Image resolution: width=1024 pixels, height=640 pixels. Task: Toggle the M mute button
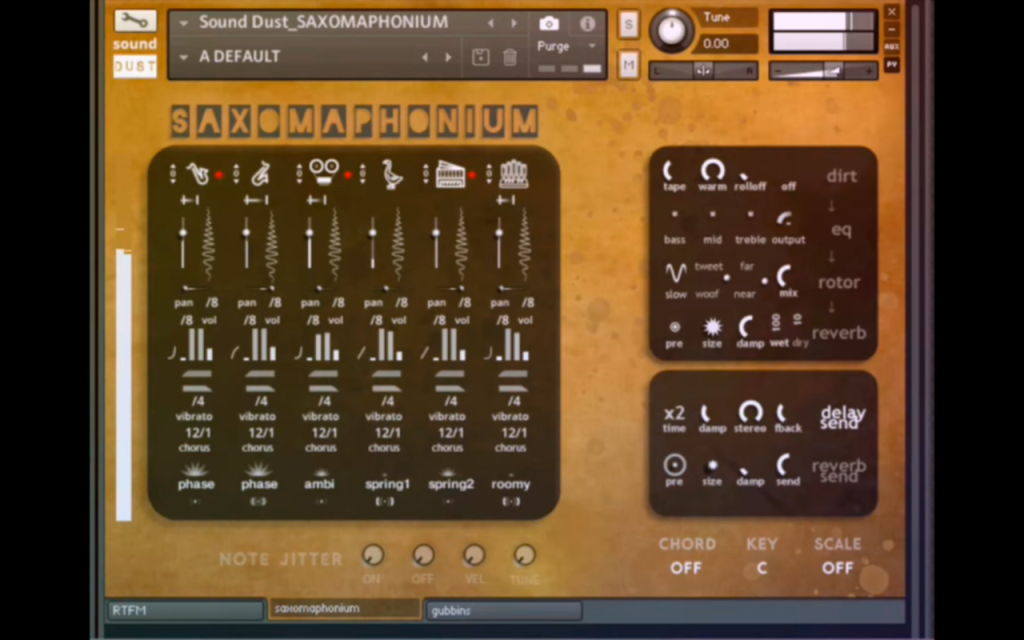(628, 65)
